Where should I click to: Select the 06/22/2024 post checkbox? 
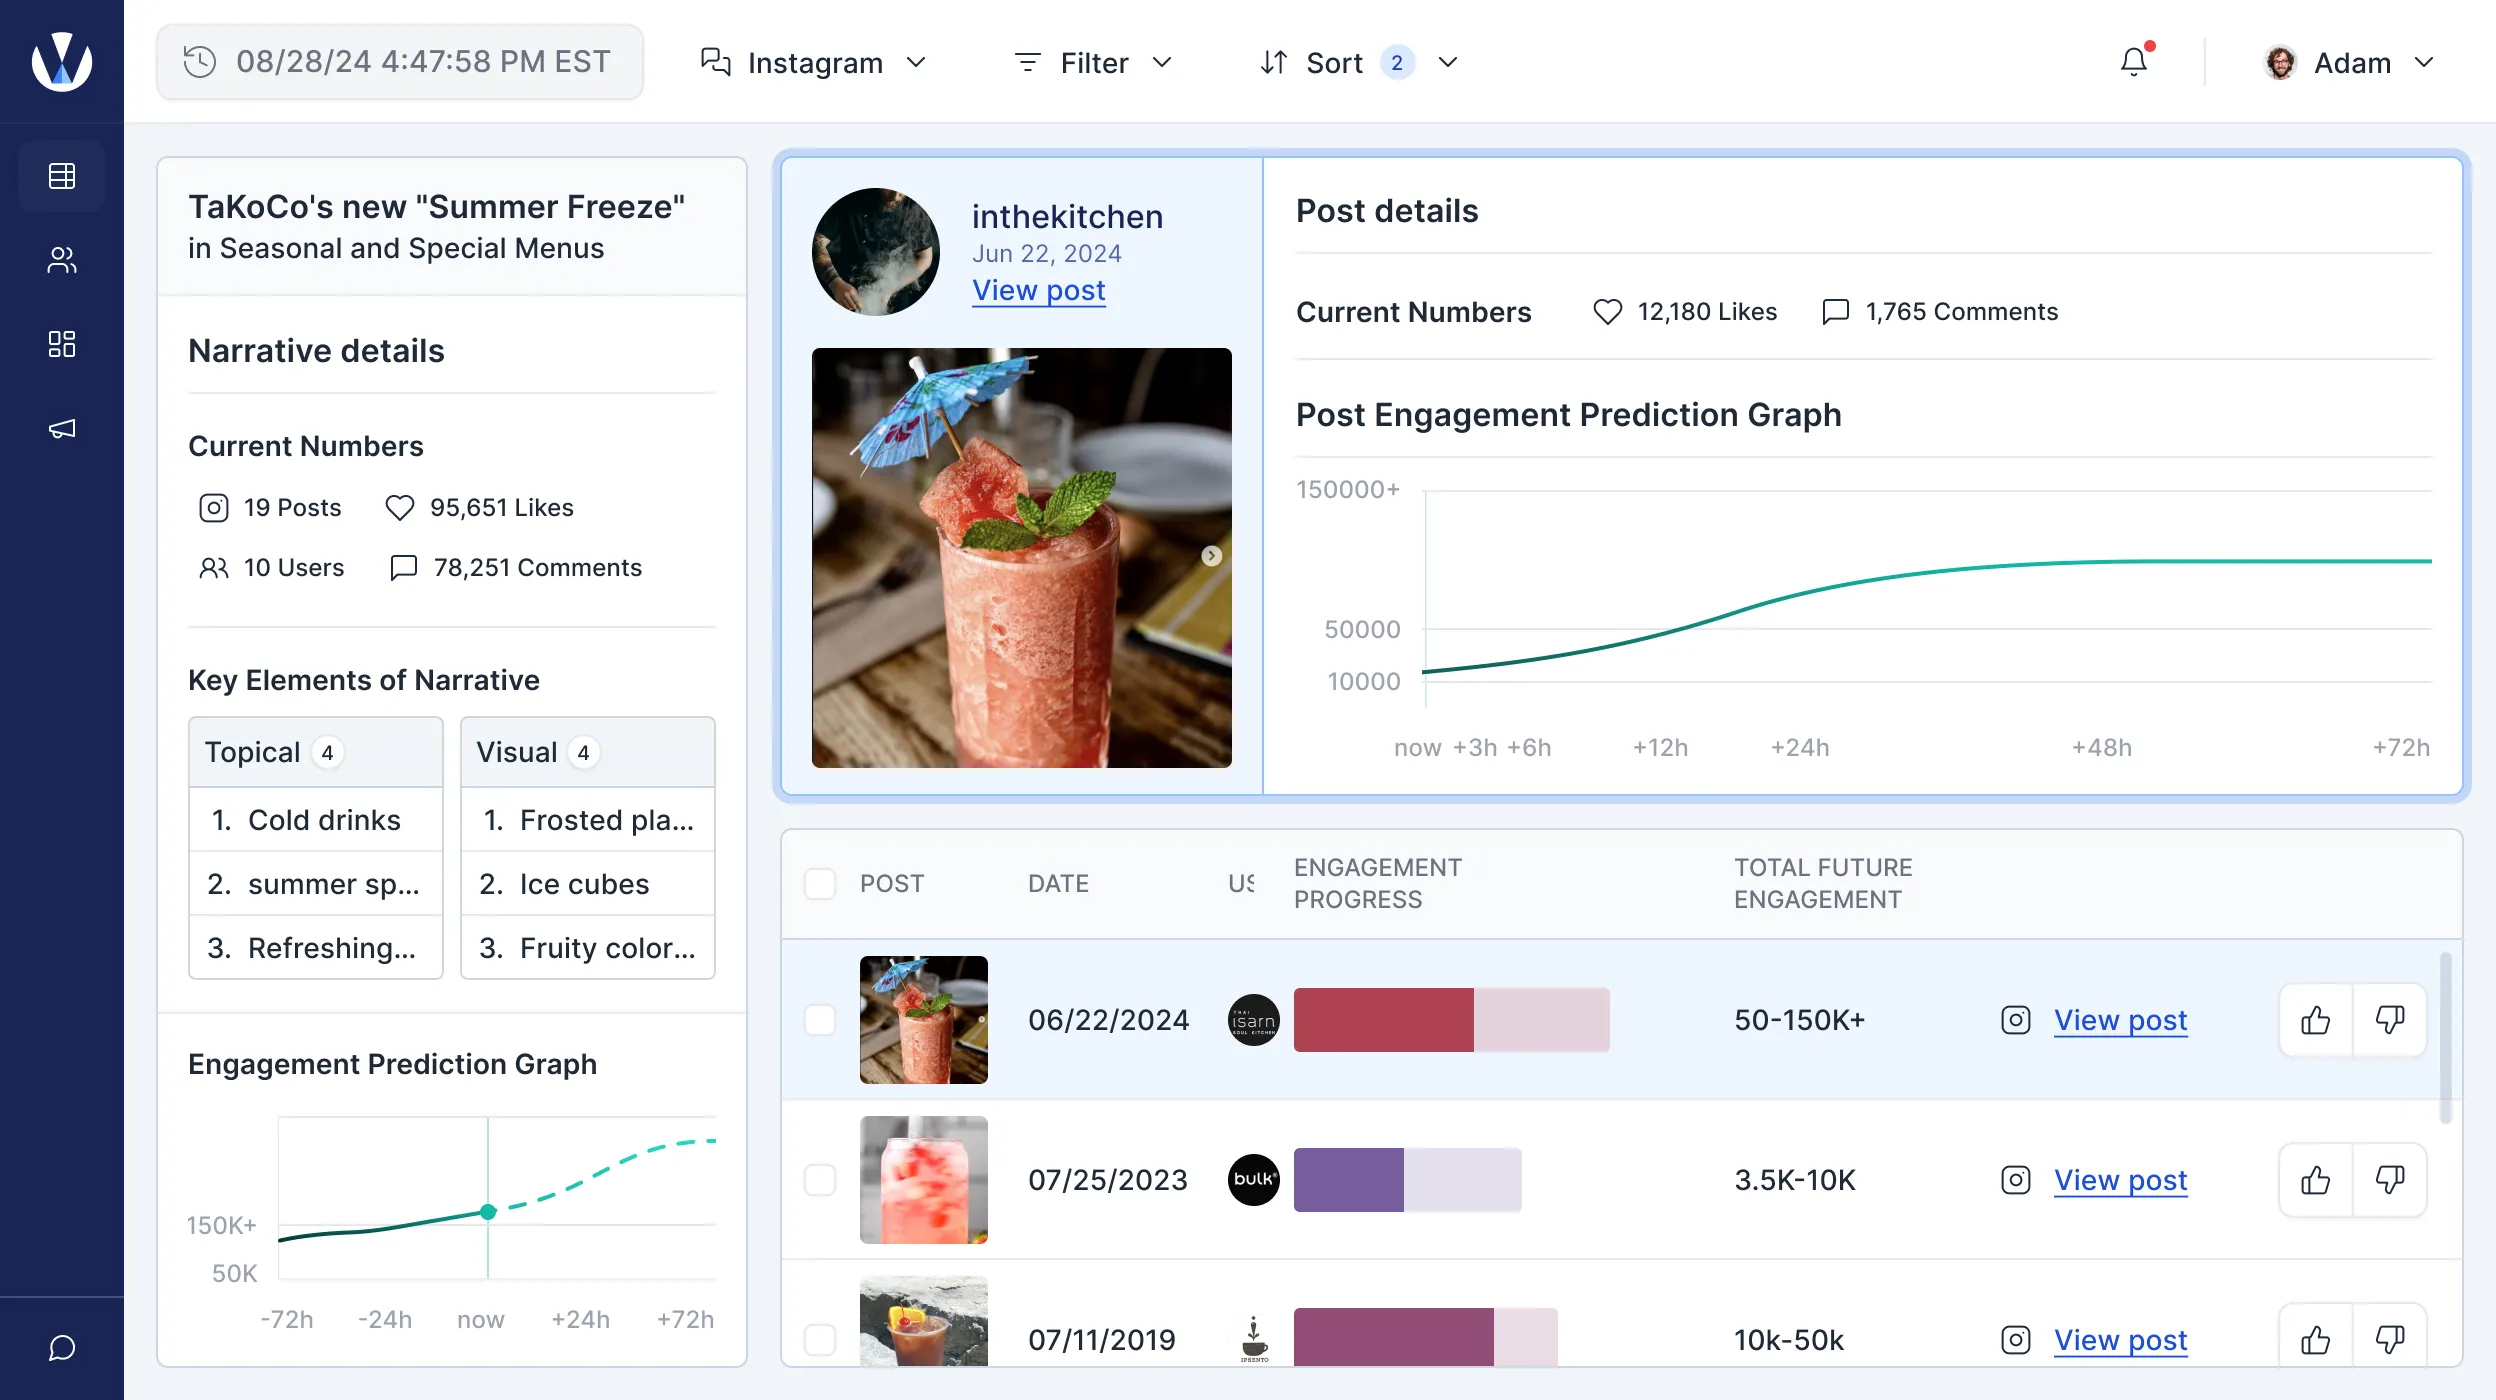point(820,1020)
